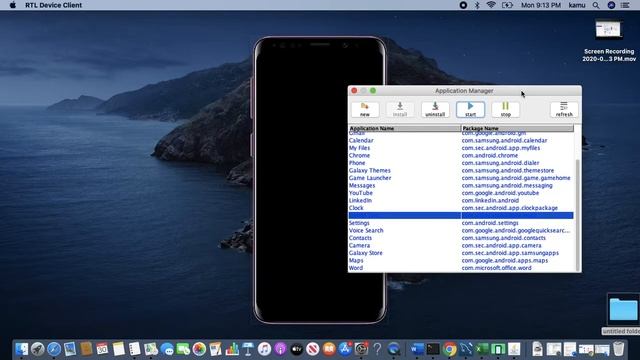Click package com.microsoft.office.word
Viewport: 640px width, 360px height.
coord(496,268)
